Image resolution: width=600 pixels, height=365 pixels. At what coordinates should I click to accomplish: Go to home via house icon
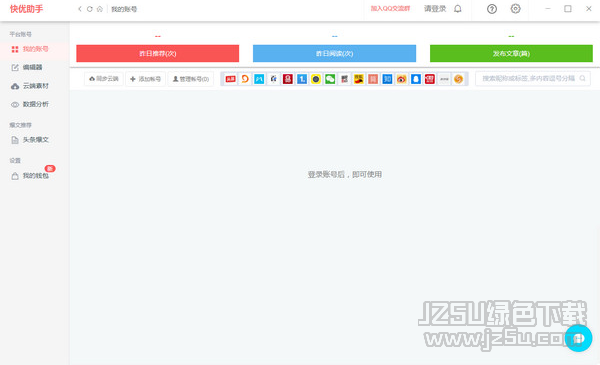[99, 9]
